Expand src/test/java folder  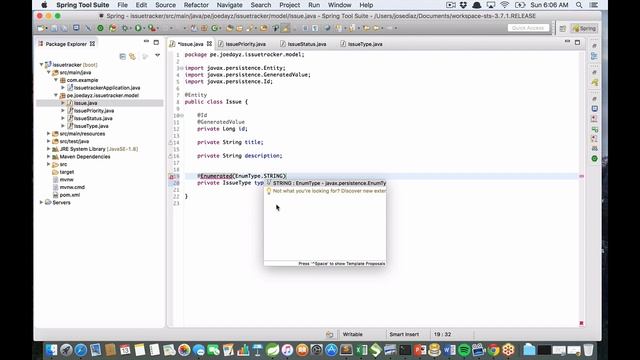coord(49,141)
